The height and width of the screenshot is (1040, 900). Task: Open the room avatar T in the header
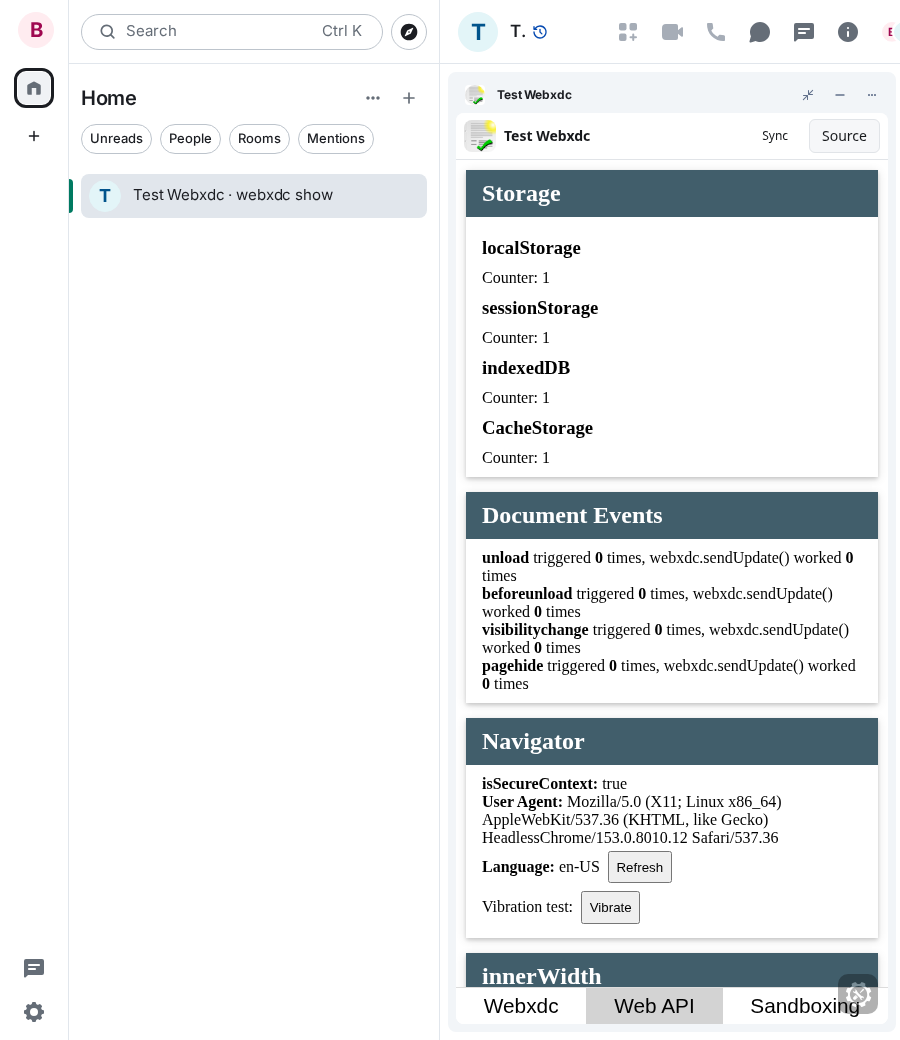pos(478,32)
